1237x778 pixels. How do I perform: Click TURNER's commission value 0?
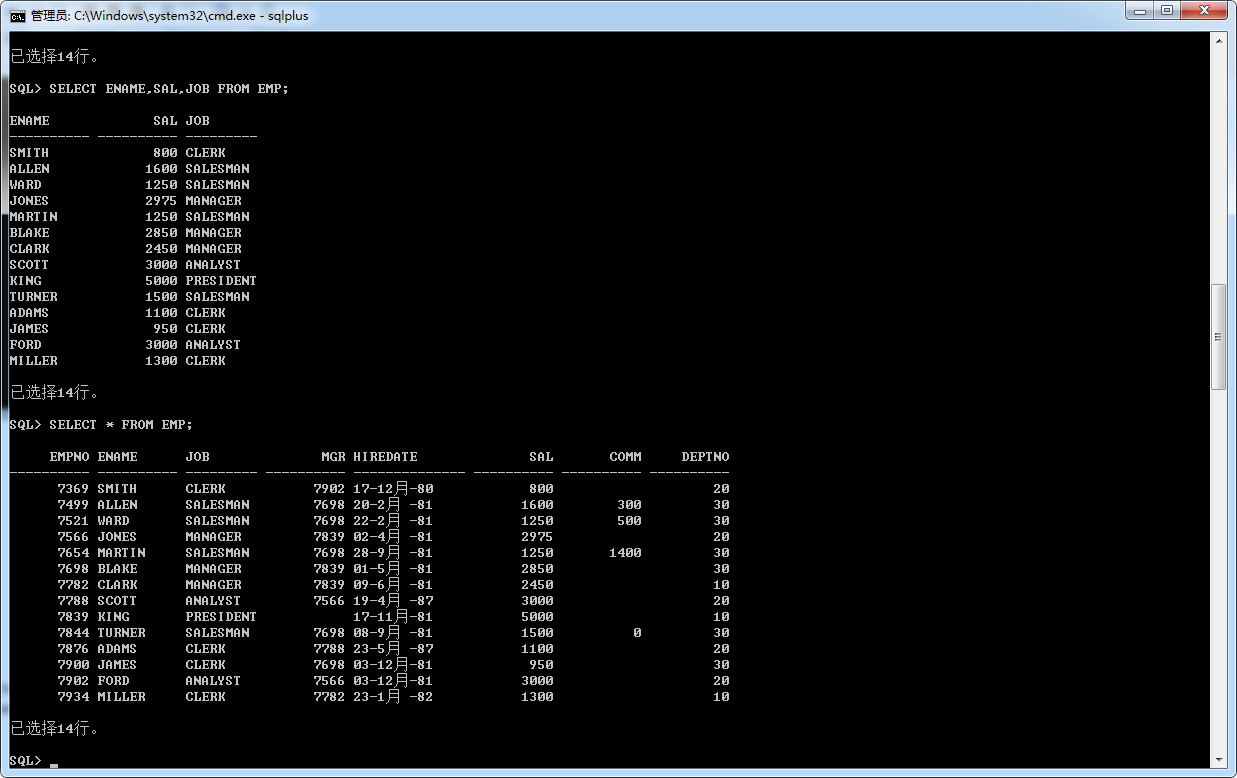pyautogui.click(x=637, y=633)
